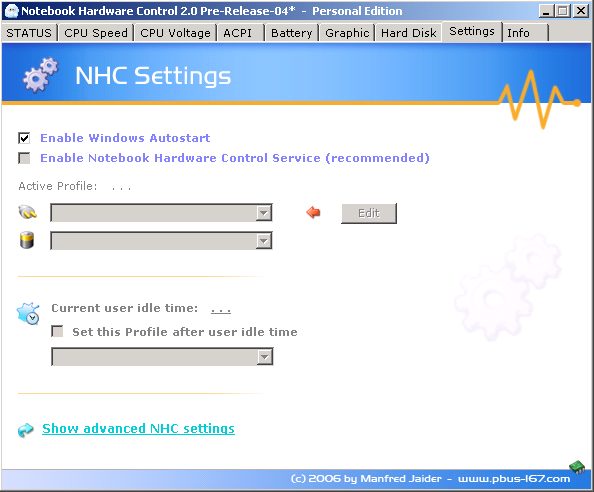This screenshot has height=492, width=594.
Task: Switch to the CPU Voltage tab
Action: [x=175, y=33]
